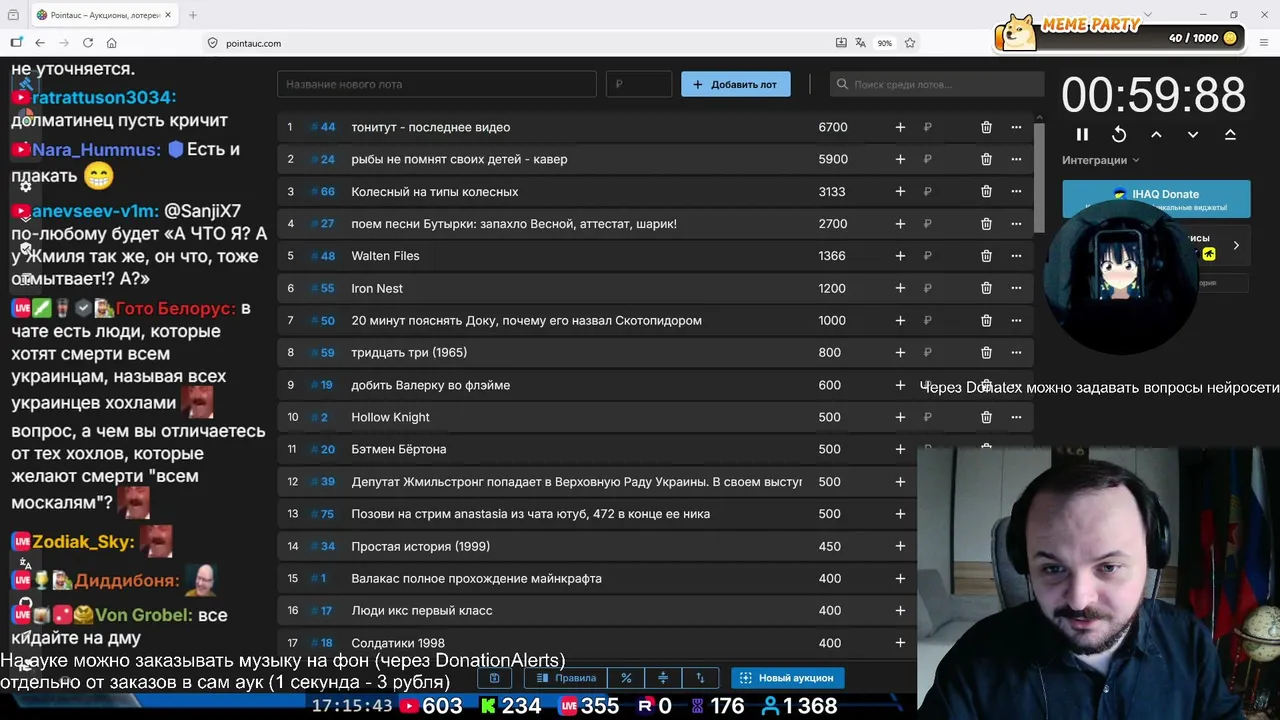Open more options for тонитут lot
This screenshot has width=1280, height=720.
1016,127
